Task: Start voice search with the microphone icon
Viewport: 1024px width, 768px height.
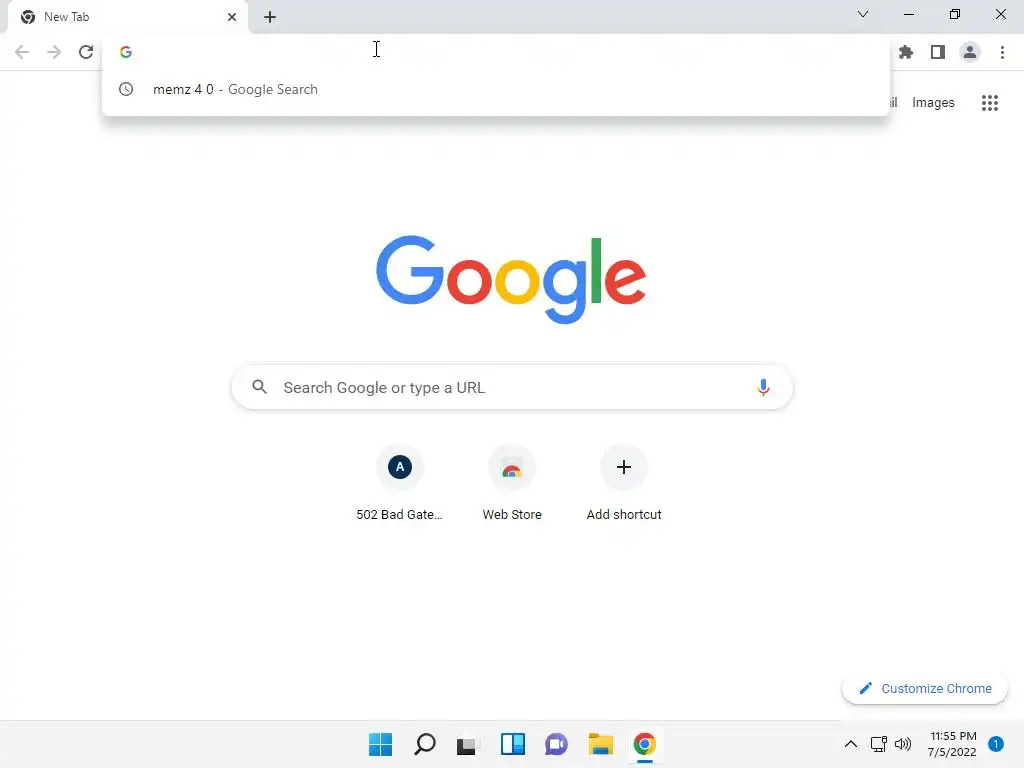Action: 763,387
